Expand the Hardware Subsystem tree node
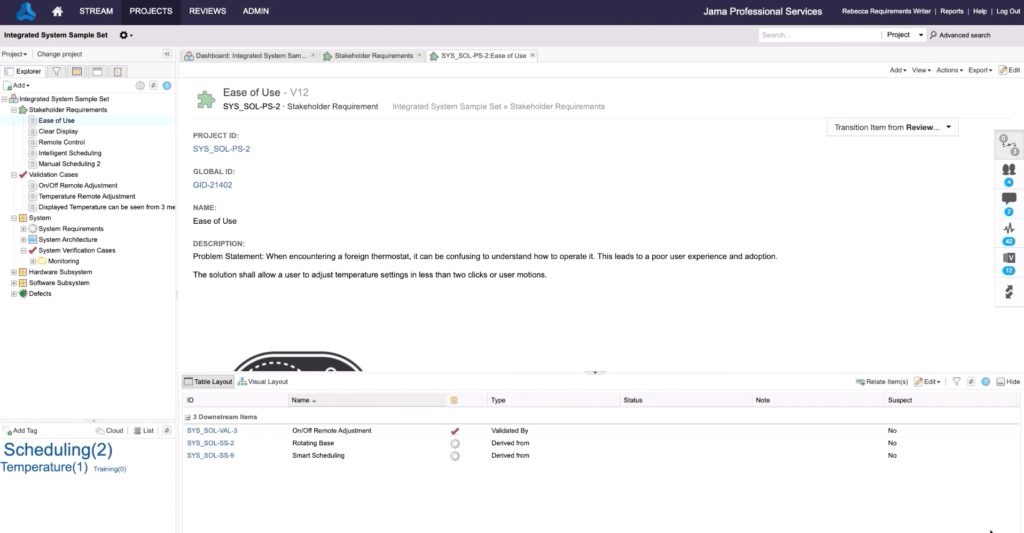1024x533 pixels. pyautogui.click(x=14, y=272)
